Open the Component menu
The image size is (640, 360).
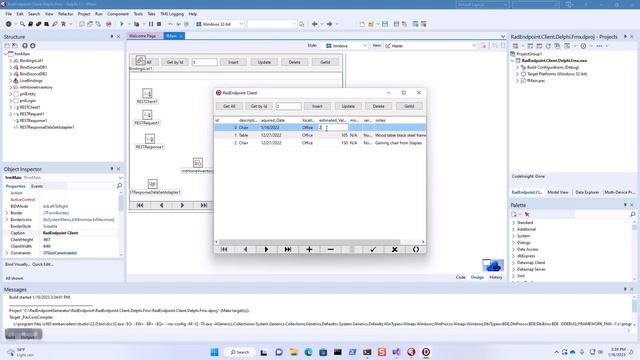tap(118, 14)
